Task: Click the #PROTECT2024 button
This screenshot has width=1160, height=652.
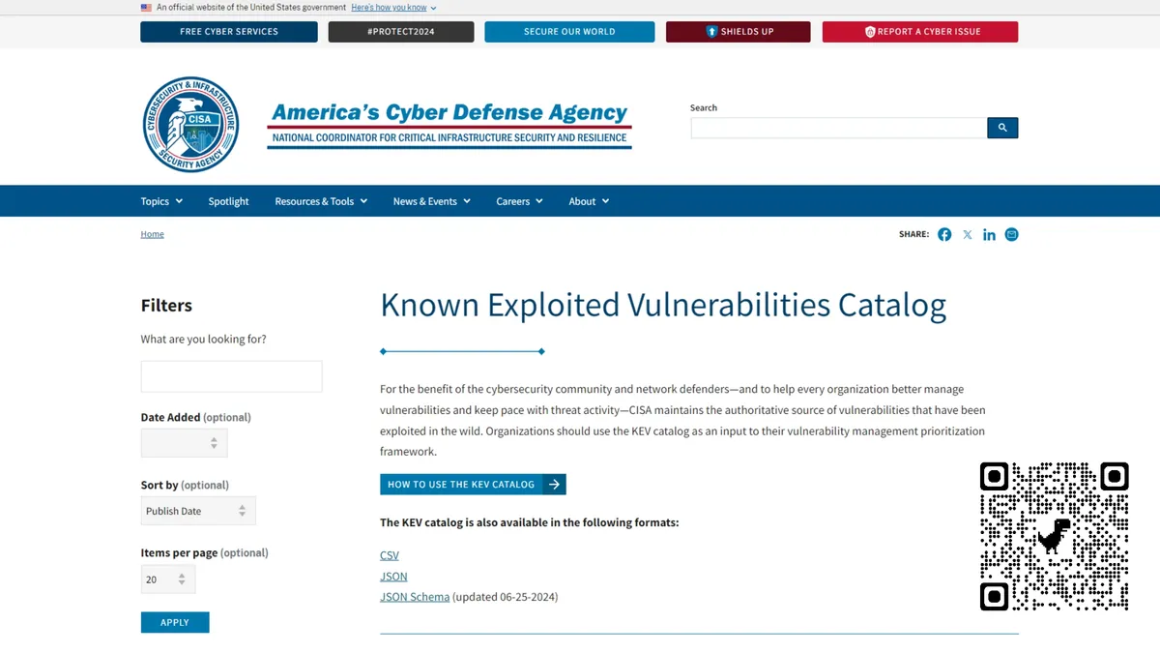Action: 401,32
